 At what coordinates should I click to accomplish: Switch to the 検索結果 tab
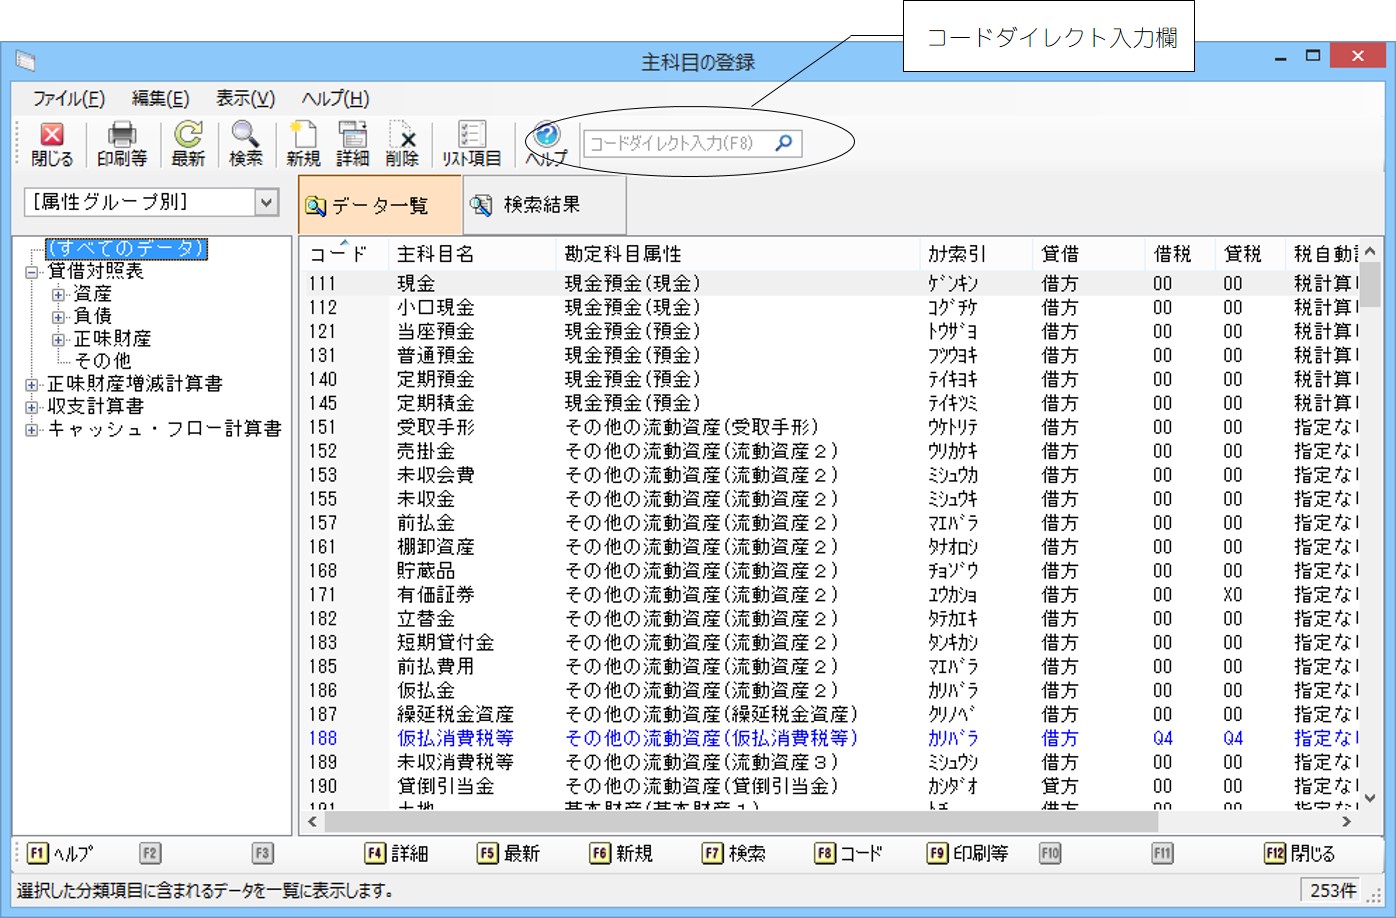[x=543, y=205]
